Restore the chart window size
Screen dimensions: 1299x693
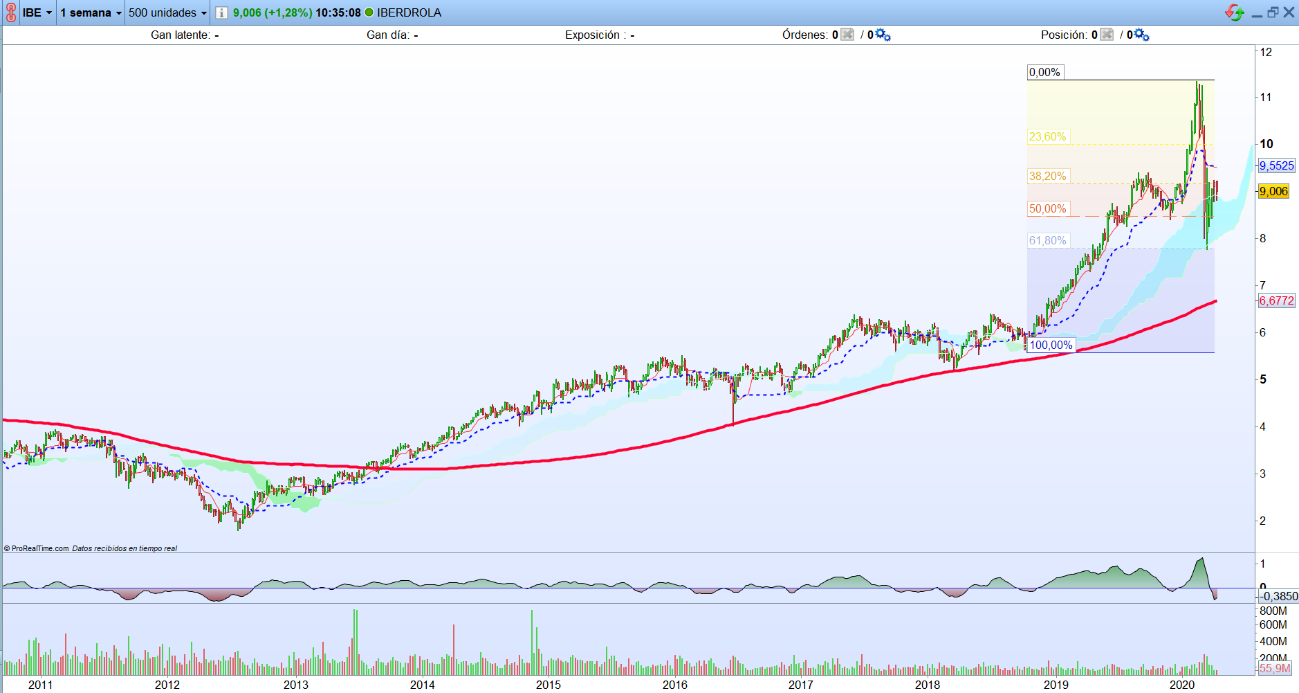click(x=1273, y=13)
